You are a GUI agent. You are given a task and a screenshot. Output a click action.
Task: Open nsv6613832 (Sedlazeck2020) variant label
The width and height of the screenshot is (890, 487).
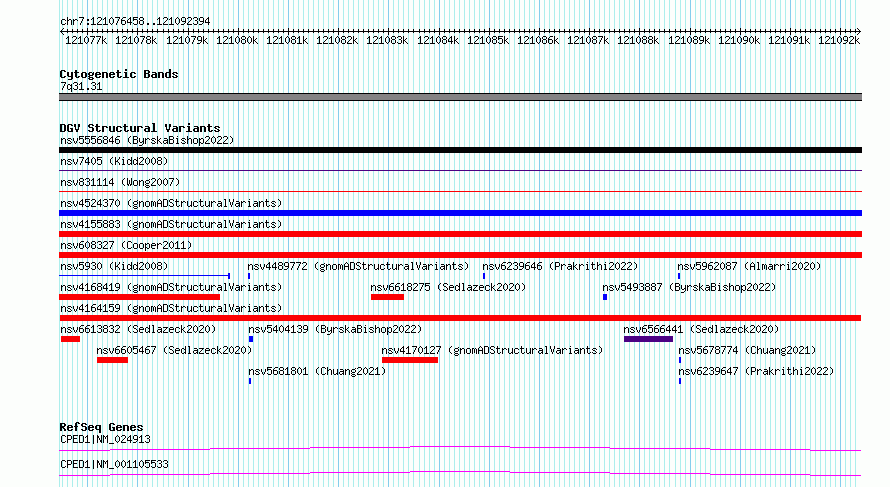[138, 329]
